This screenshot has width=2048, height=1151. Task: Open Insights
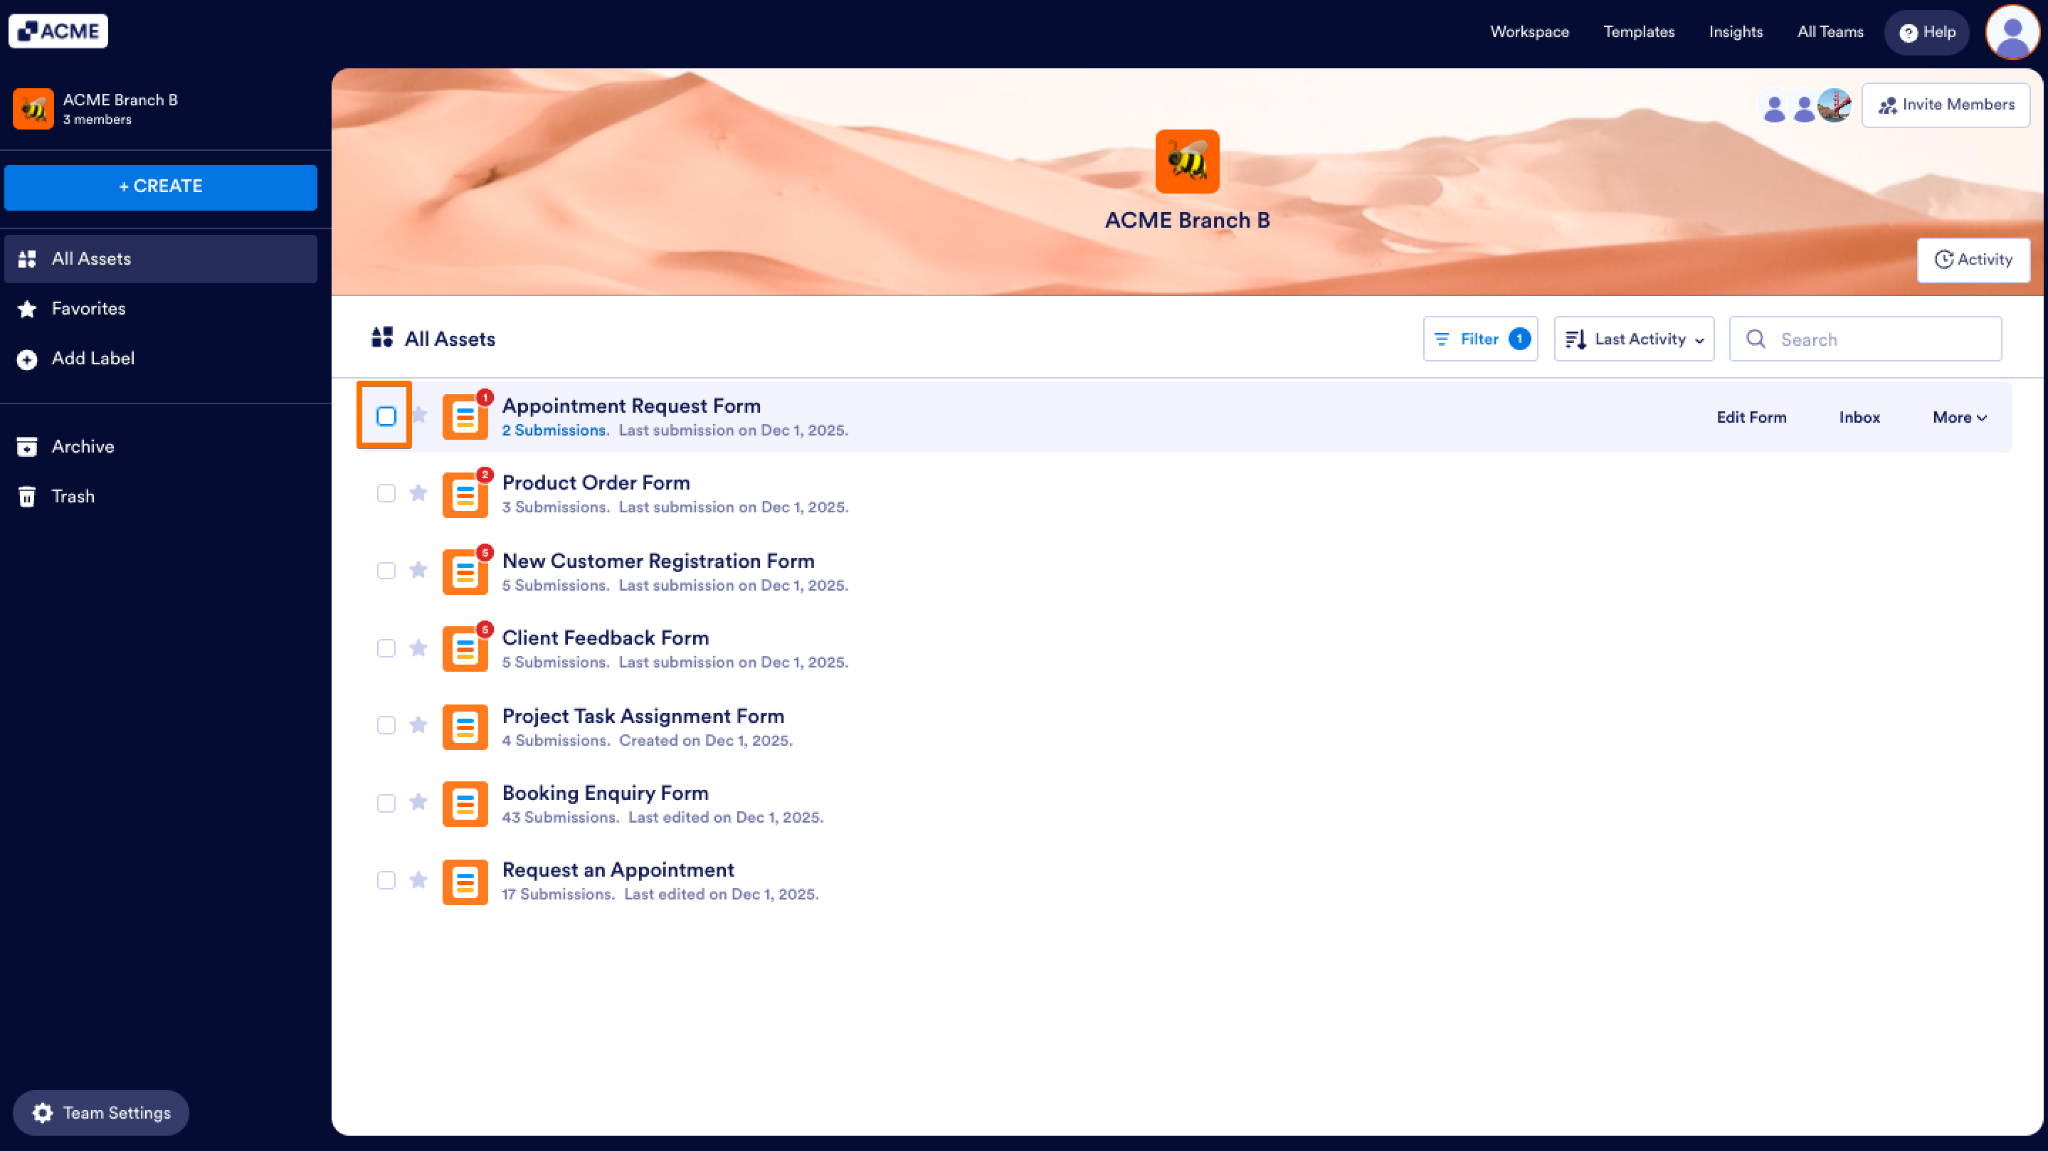point(1735,32)
